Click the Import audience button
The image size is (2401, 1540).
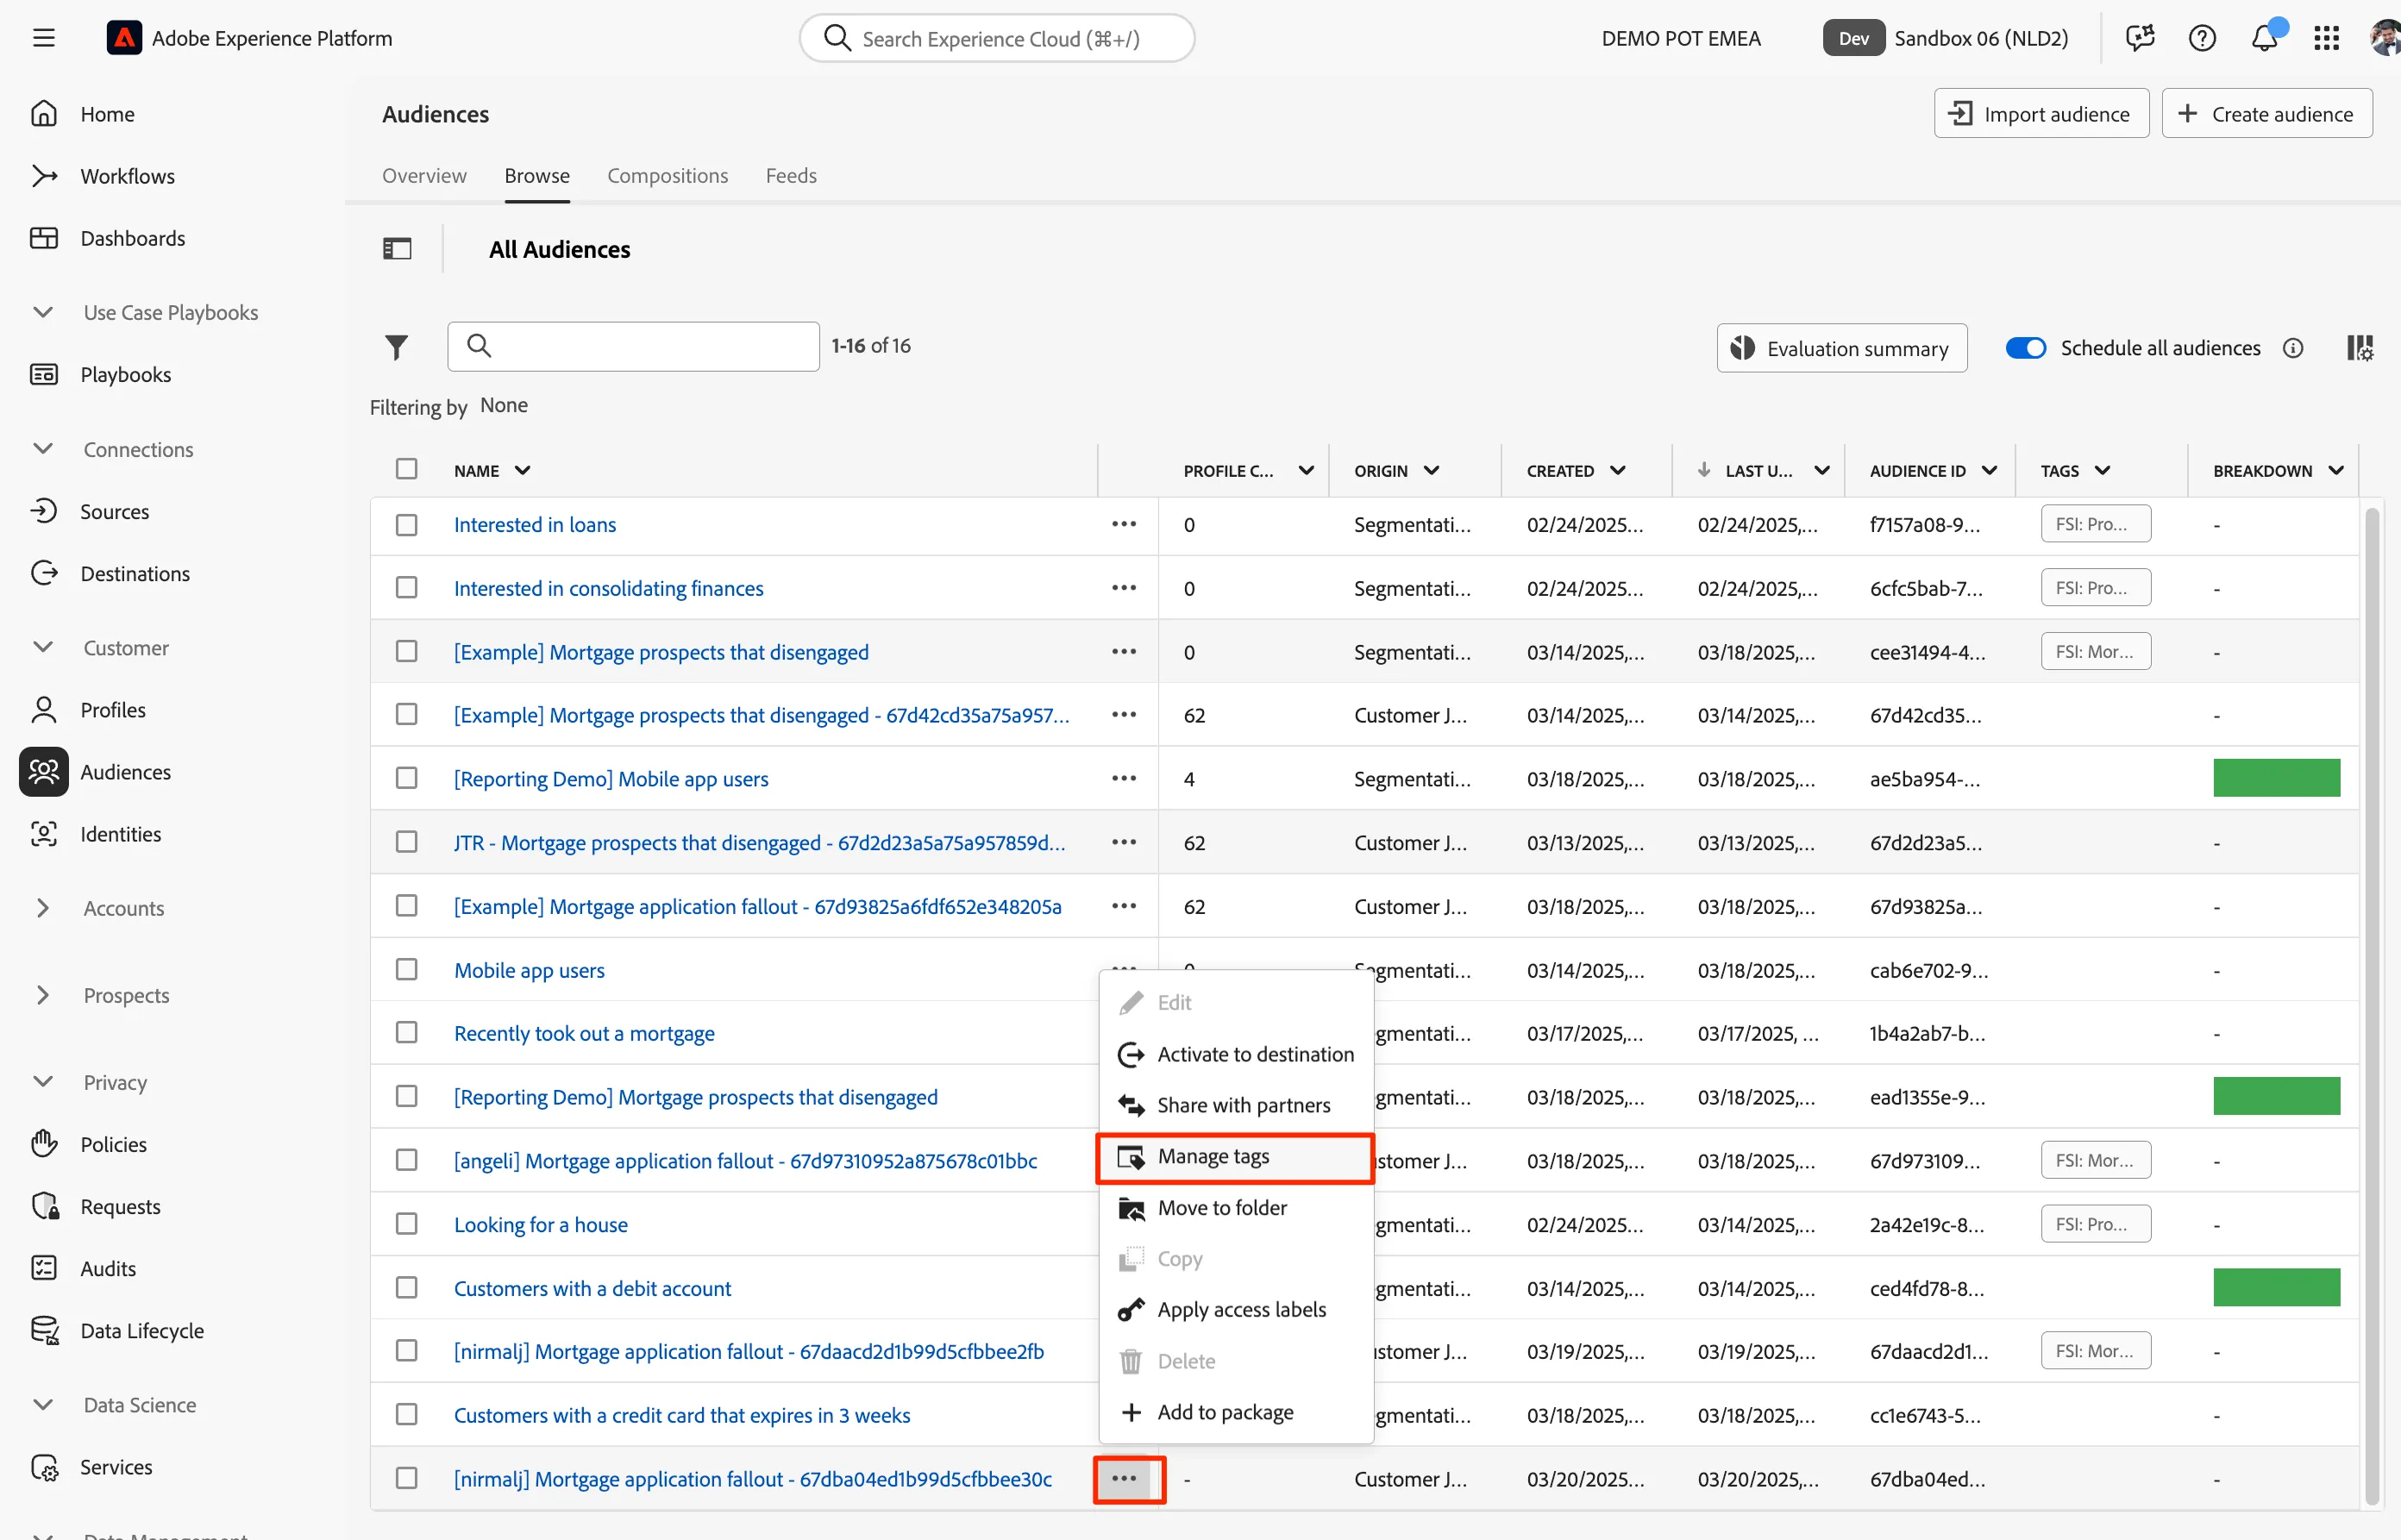[2041, 113]
